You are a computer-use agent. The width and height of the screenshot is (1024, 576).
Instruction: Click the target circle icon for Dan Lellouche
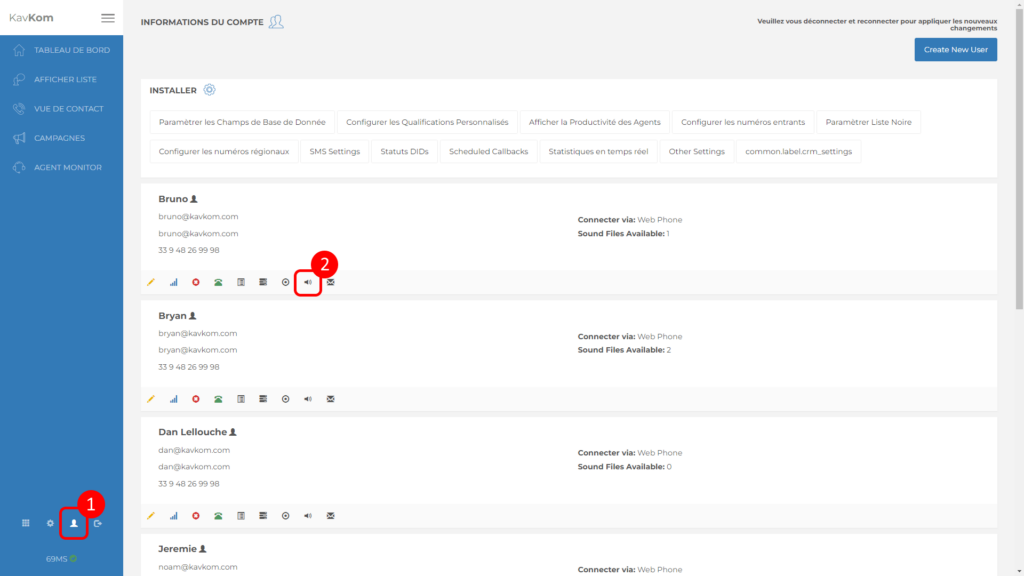(285, 516)
